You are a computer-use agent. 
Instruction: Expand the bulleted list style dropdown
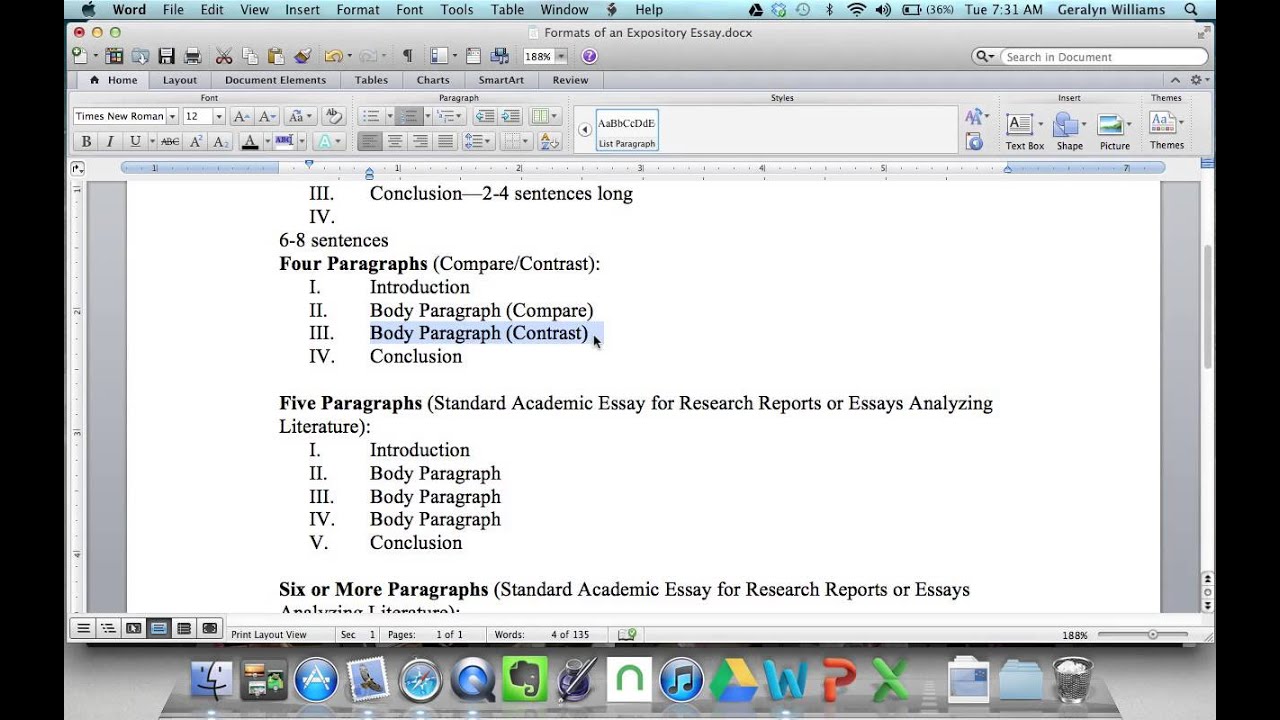pos(388,117)
